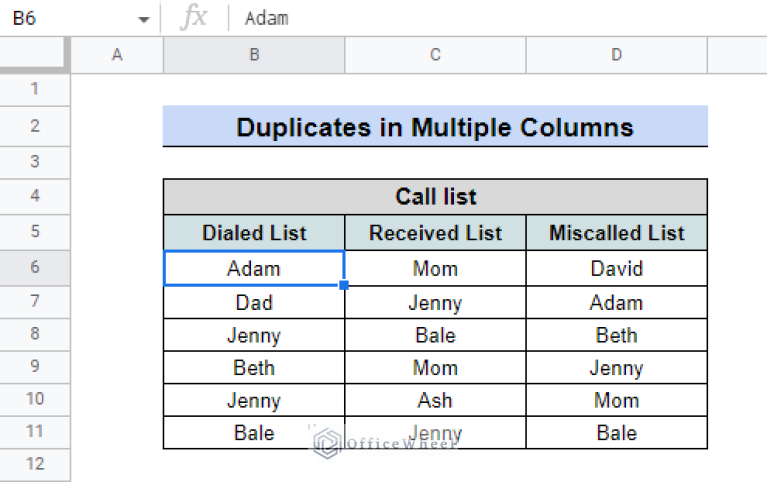Select cell containing Ash
Screen dimensions: 767x482
[x=435, y=400]
